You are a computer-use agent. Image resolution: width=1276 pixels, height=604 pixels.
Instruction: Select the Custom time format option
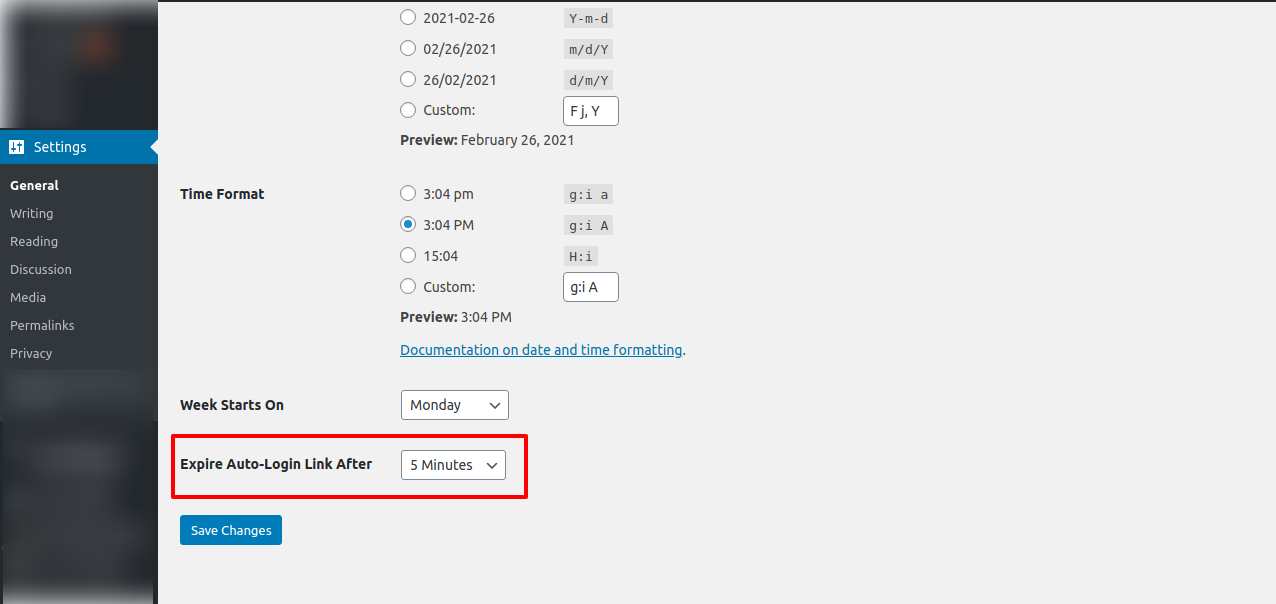pyautogui.click(x=408, y=286)
